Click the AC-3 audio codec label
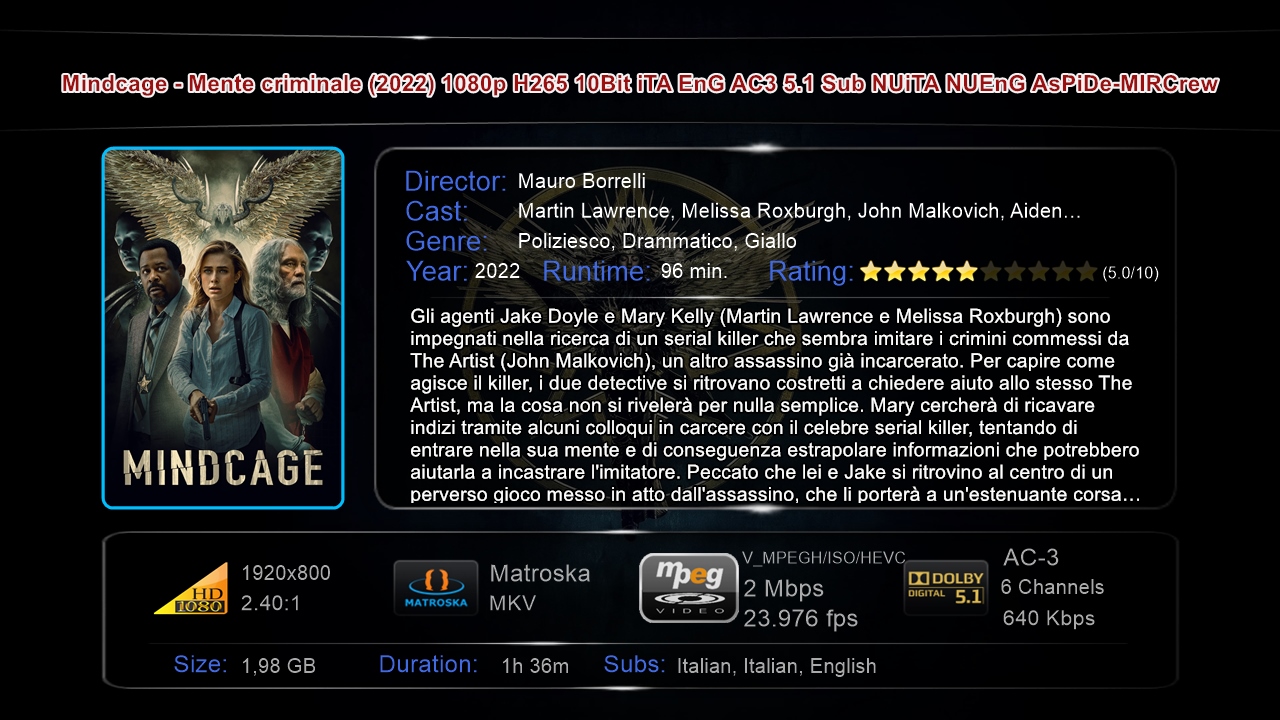This screenshot has width=1280, height=720. click(1031, 558)
